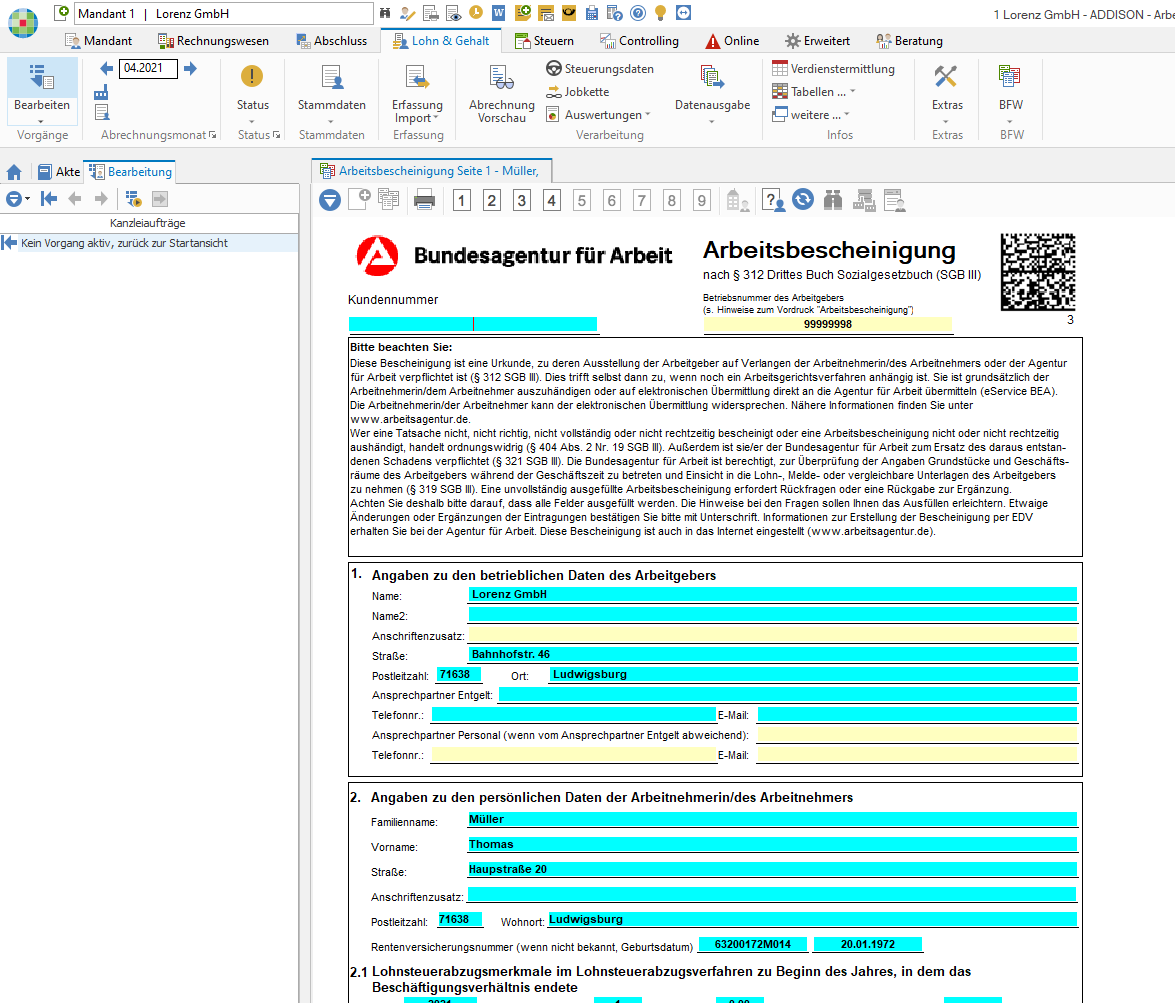Click the Ansprechpartner Entgelt input field
1175x1003 pixels.
787,695
